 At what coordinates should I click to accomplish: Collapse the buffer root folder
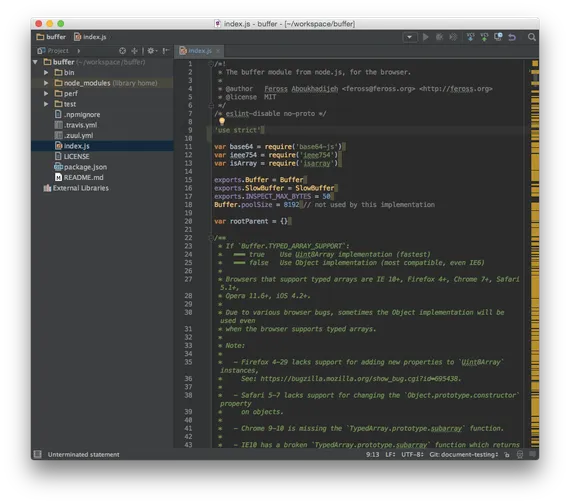pos(35,62)
